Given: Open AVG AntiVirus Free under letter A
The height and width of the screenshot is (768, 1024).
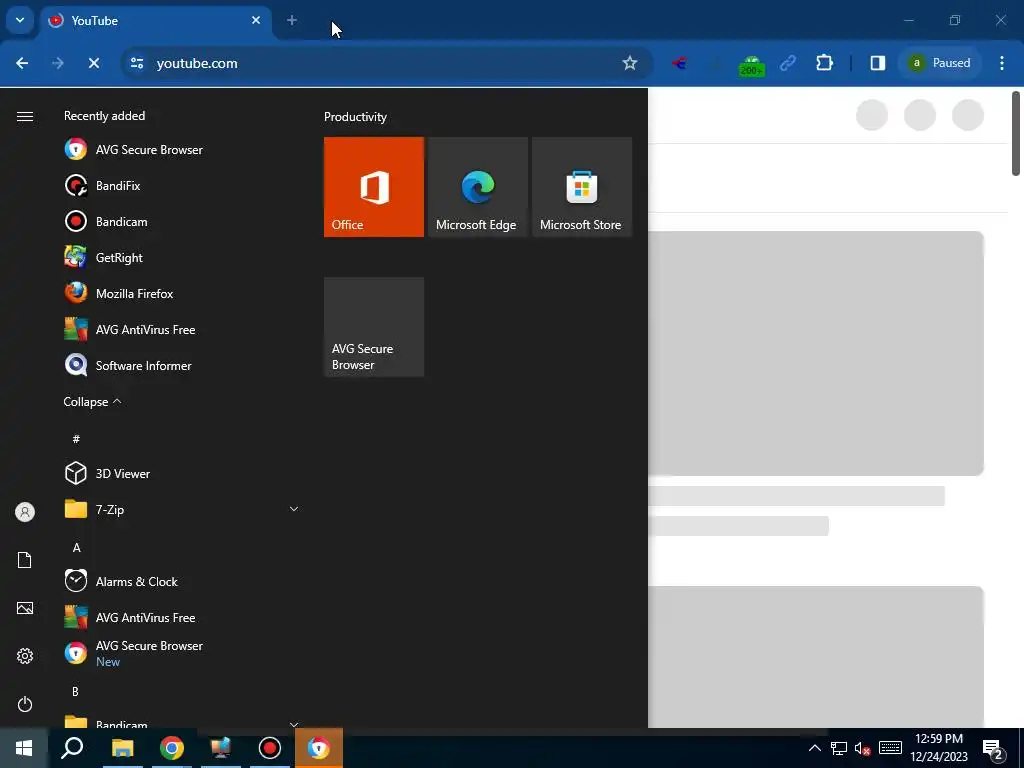Looking at the screenshot, I should pyautogui.click(x=182, y=617).
